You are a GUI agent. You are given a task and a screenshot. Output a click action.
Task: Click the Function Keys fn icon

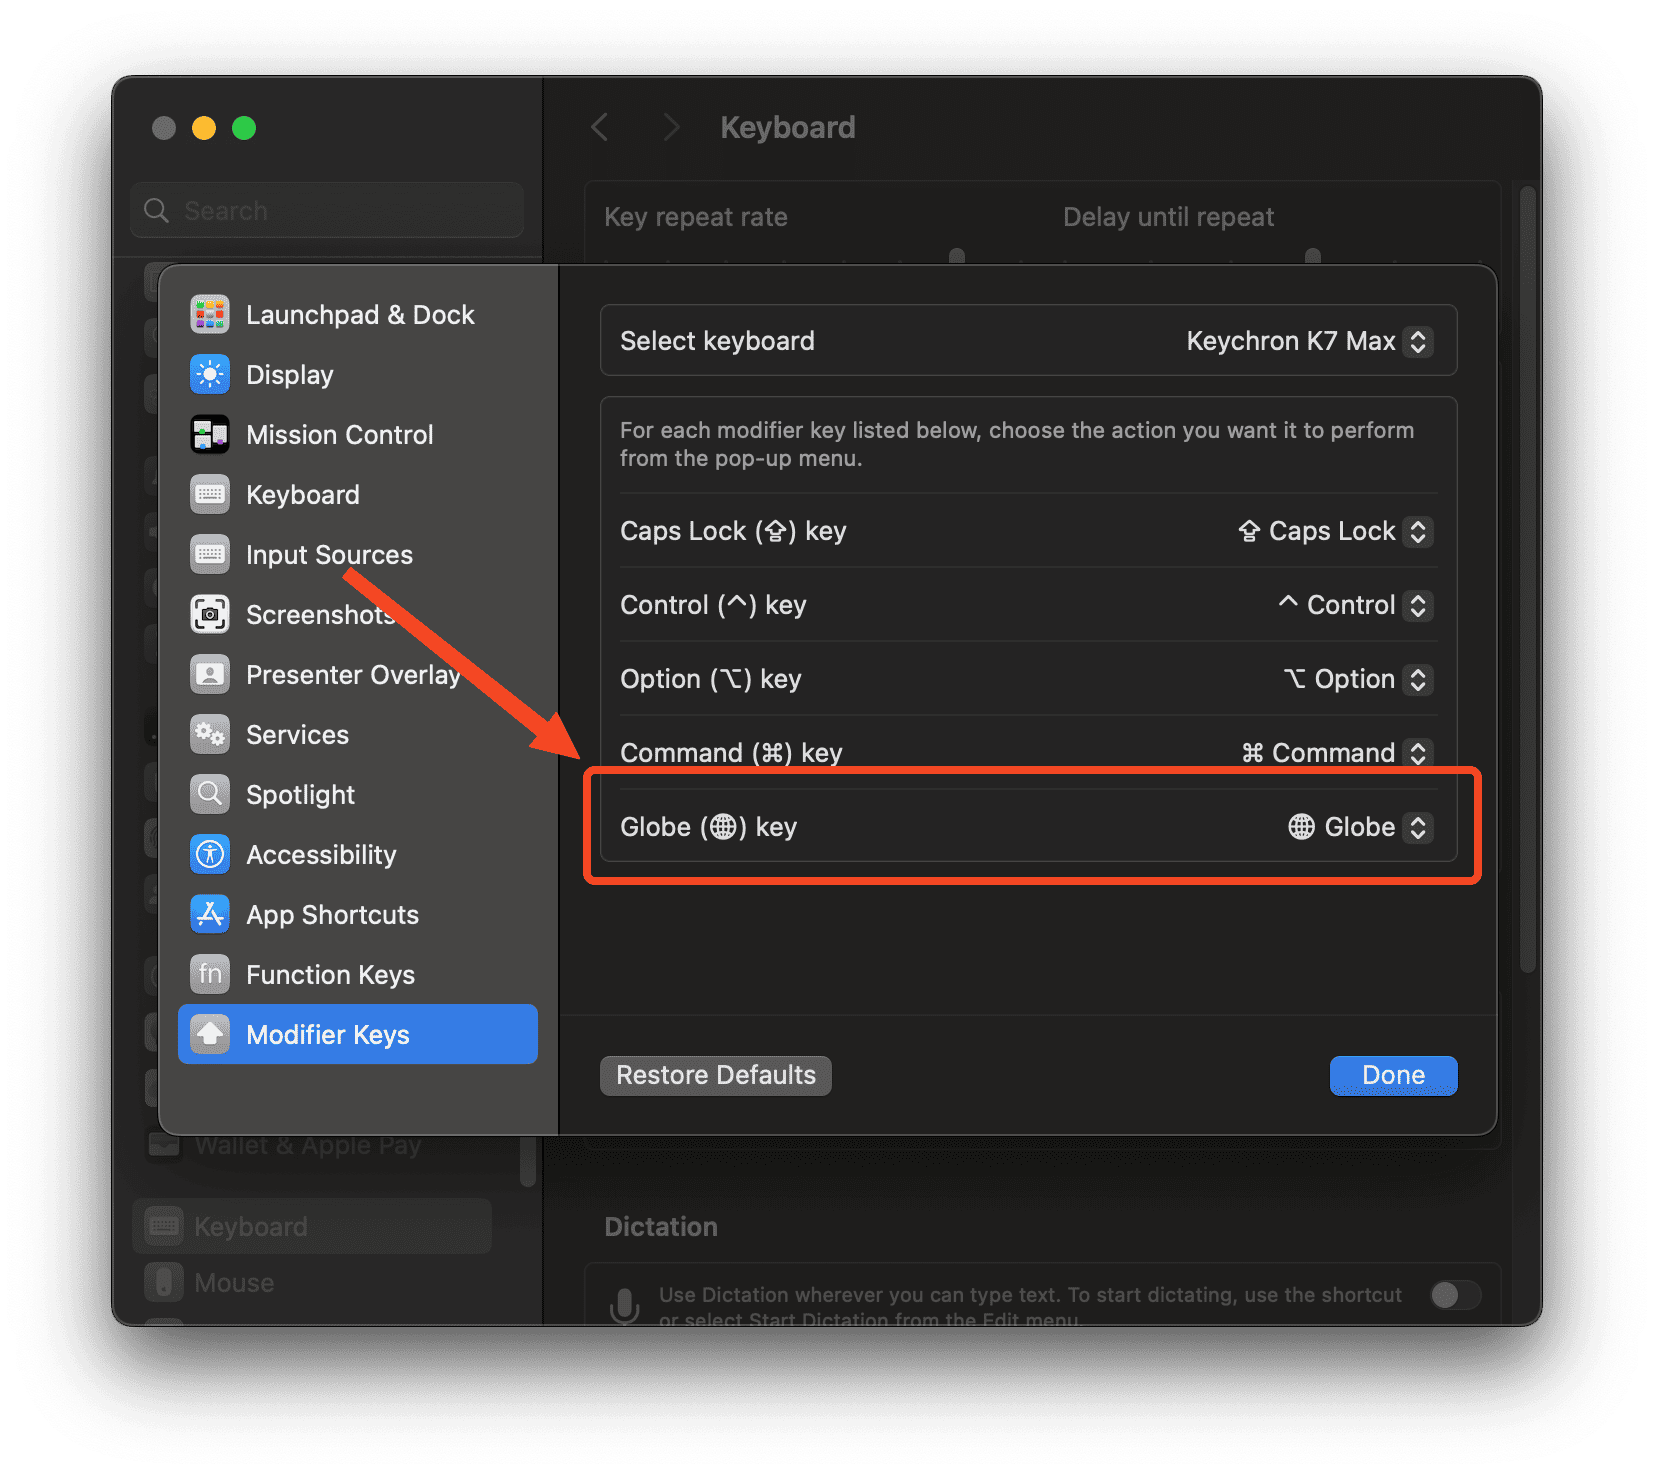[210, 974]
